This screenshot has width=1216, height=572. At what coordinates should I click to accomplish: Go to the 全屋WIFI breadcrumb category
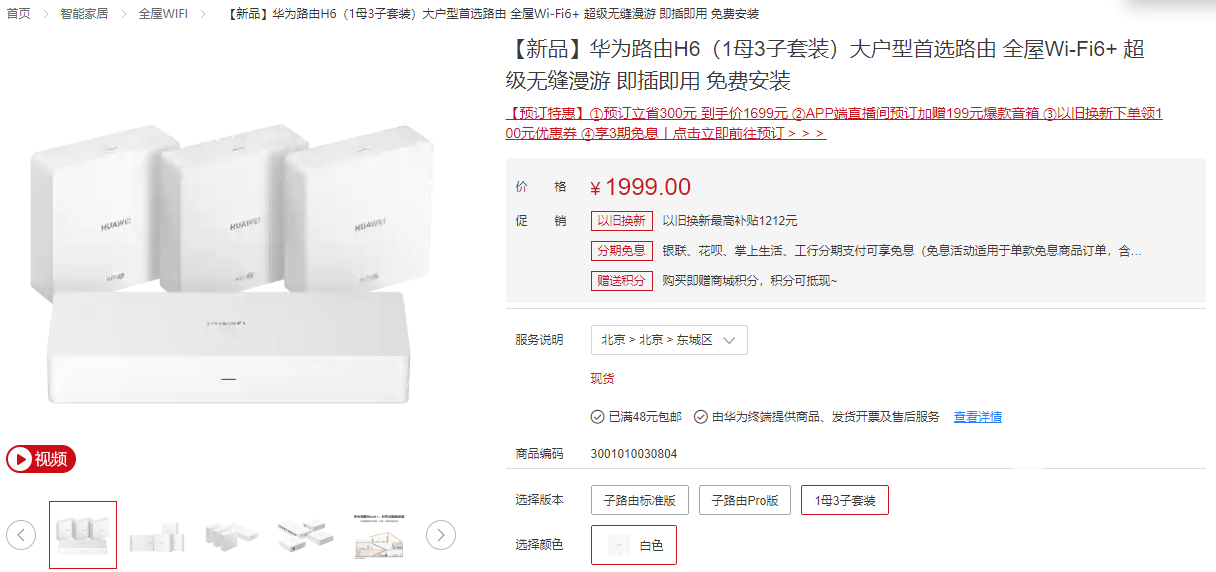point(163,14)
